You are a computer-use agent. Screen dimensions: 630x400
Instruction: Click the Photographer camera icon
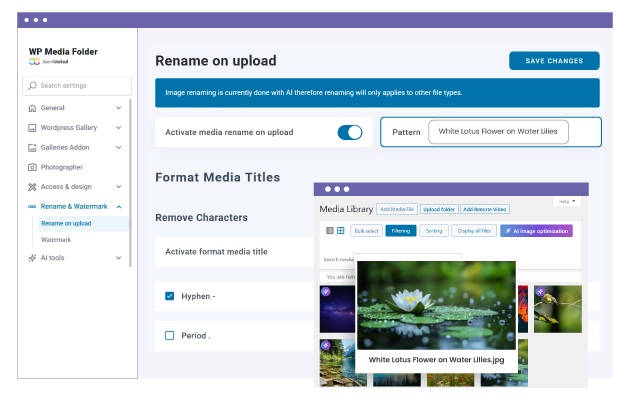coord(32,167)
